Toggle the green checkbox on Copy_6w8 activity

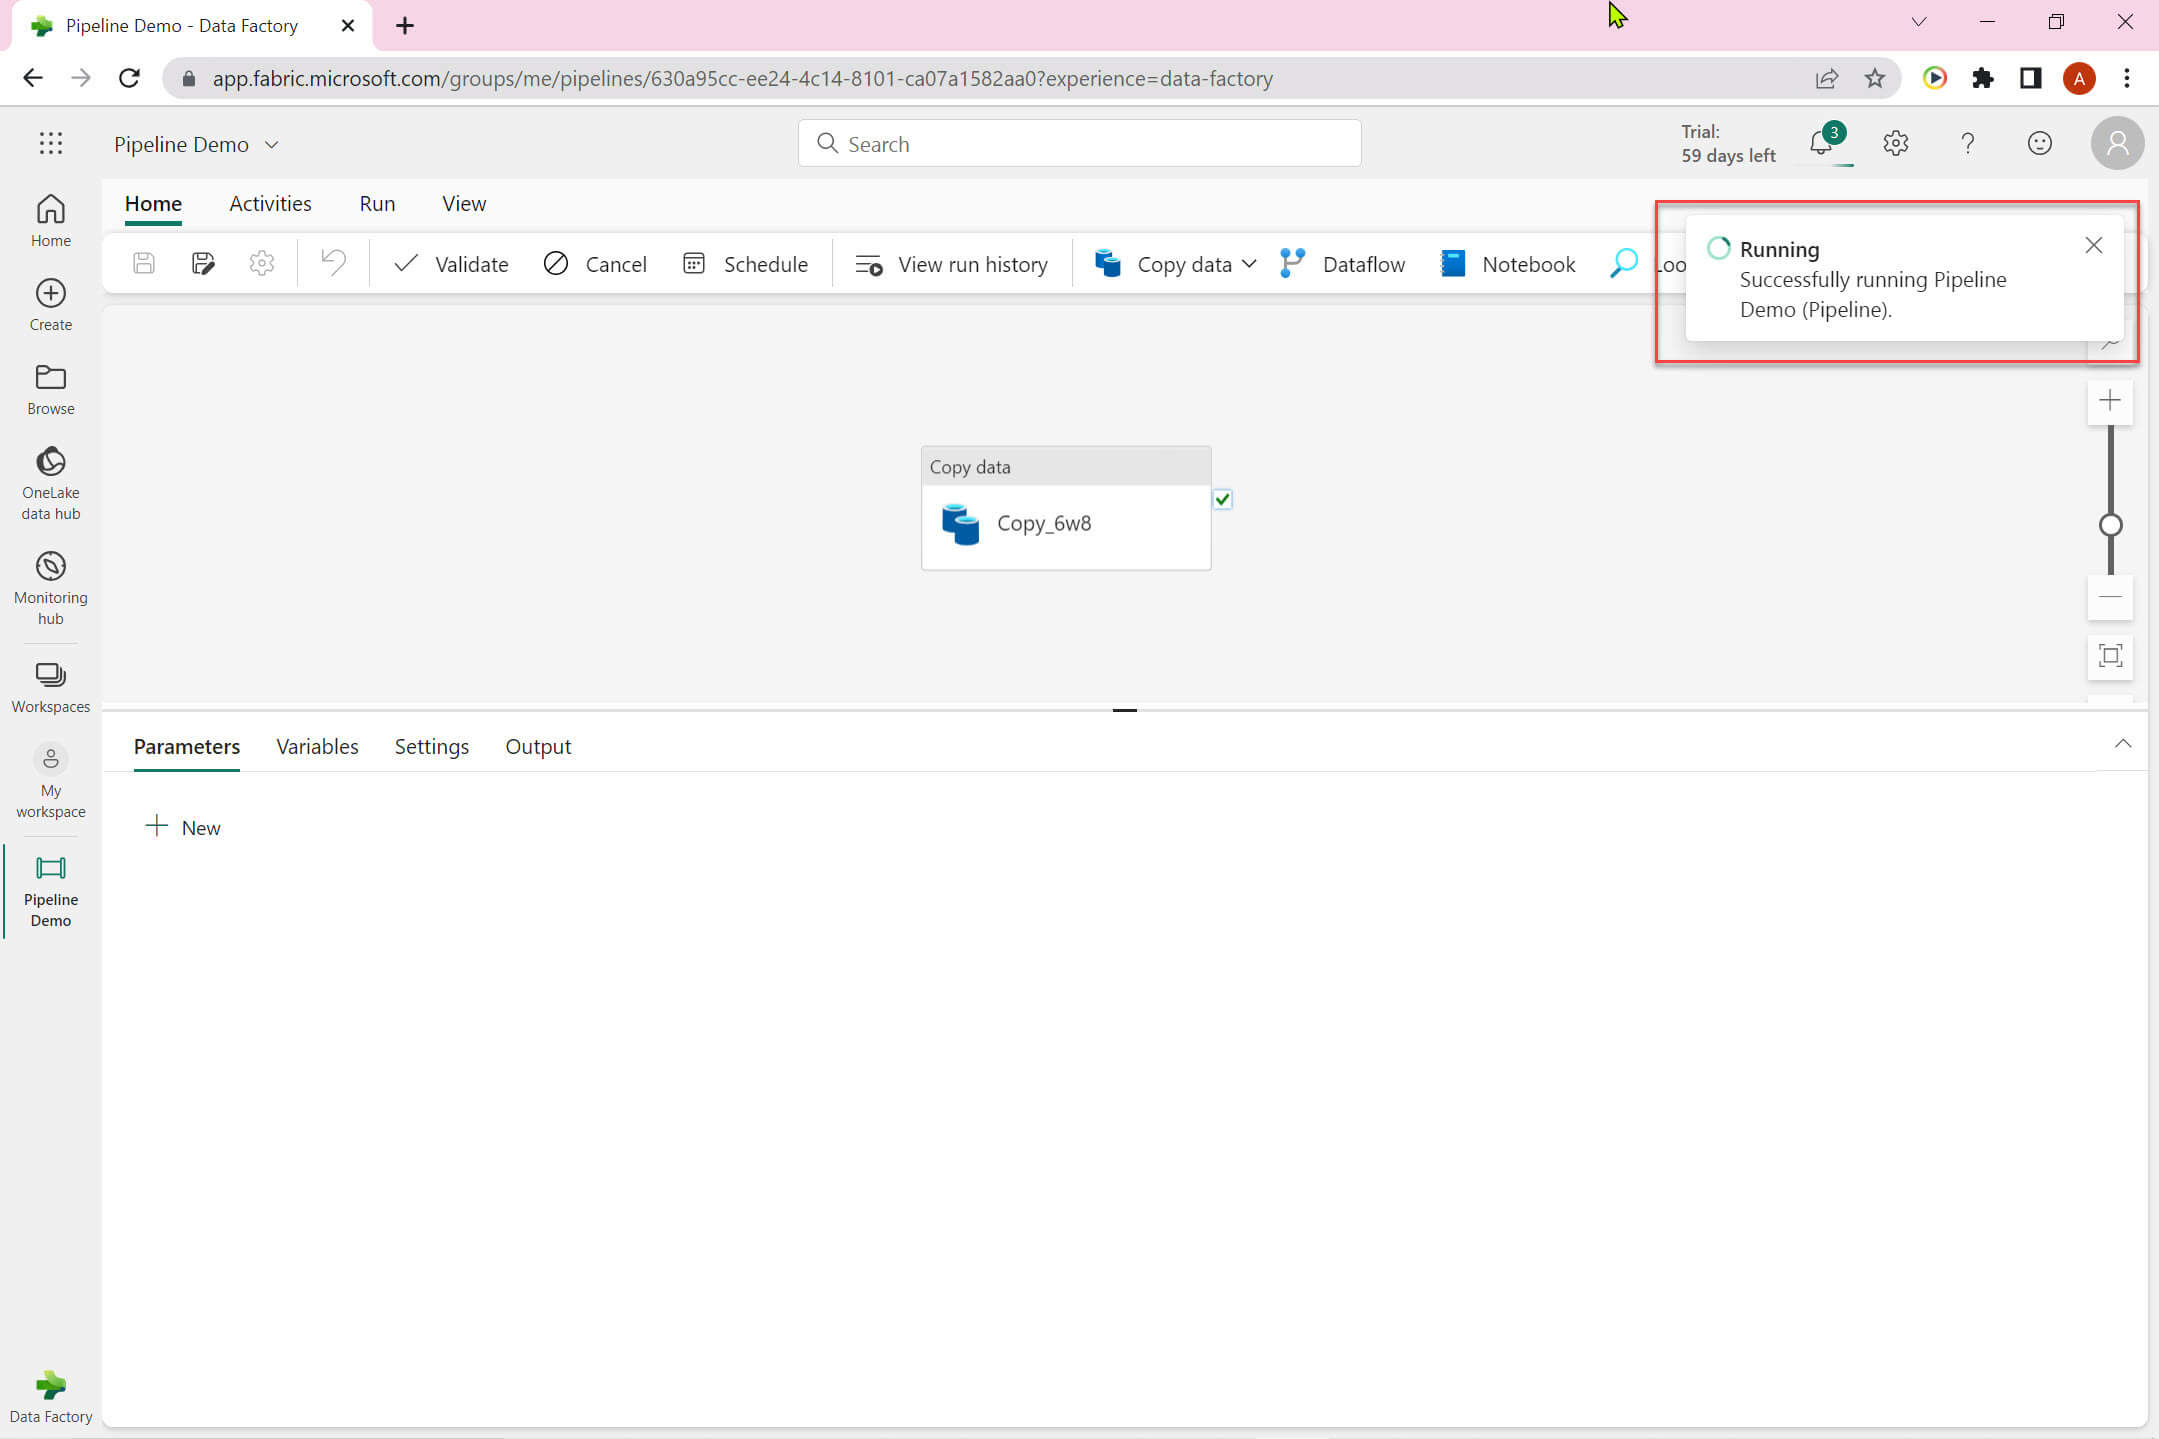point(1222,499)
